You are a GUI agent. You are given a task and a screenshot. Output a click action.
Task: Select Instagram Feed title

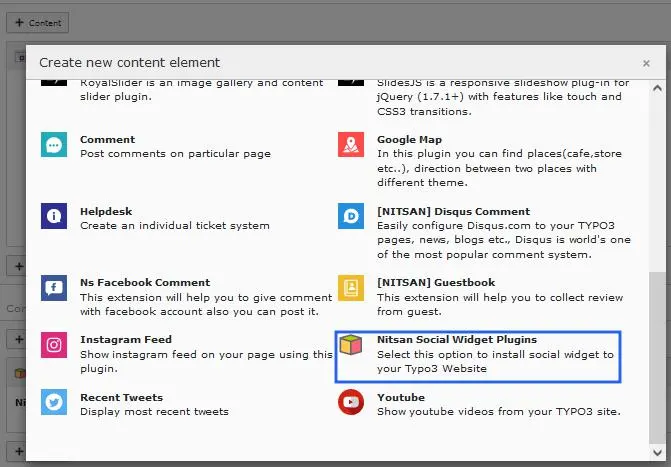(126, 339)
